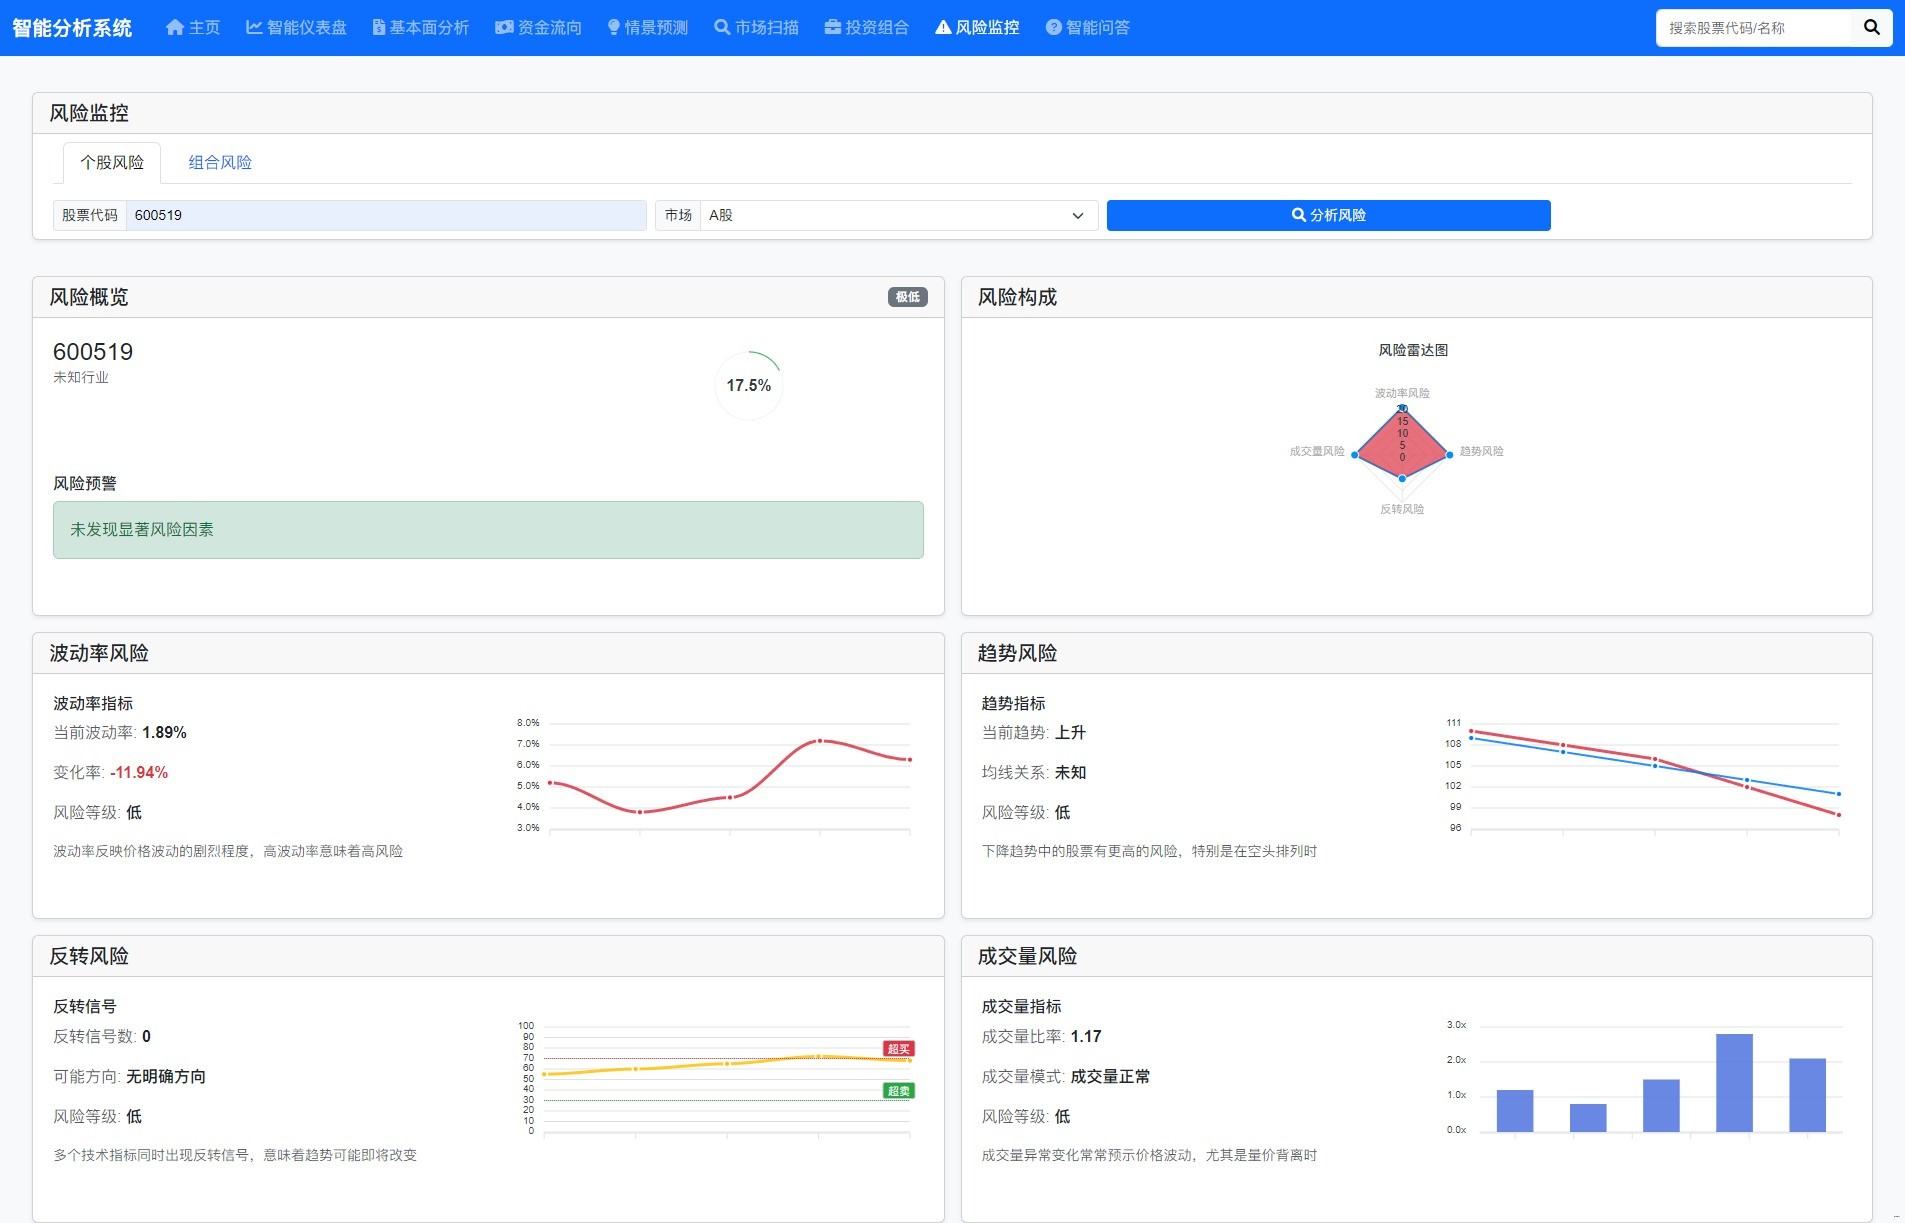Open the 风险监控 navigation item
Image resolution: width=1905 pixels, height=1223 pixels.
[977, 27]
